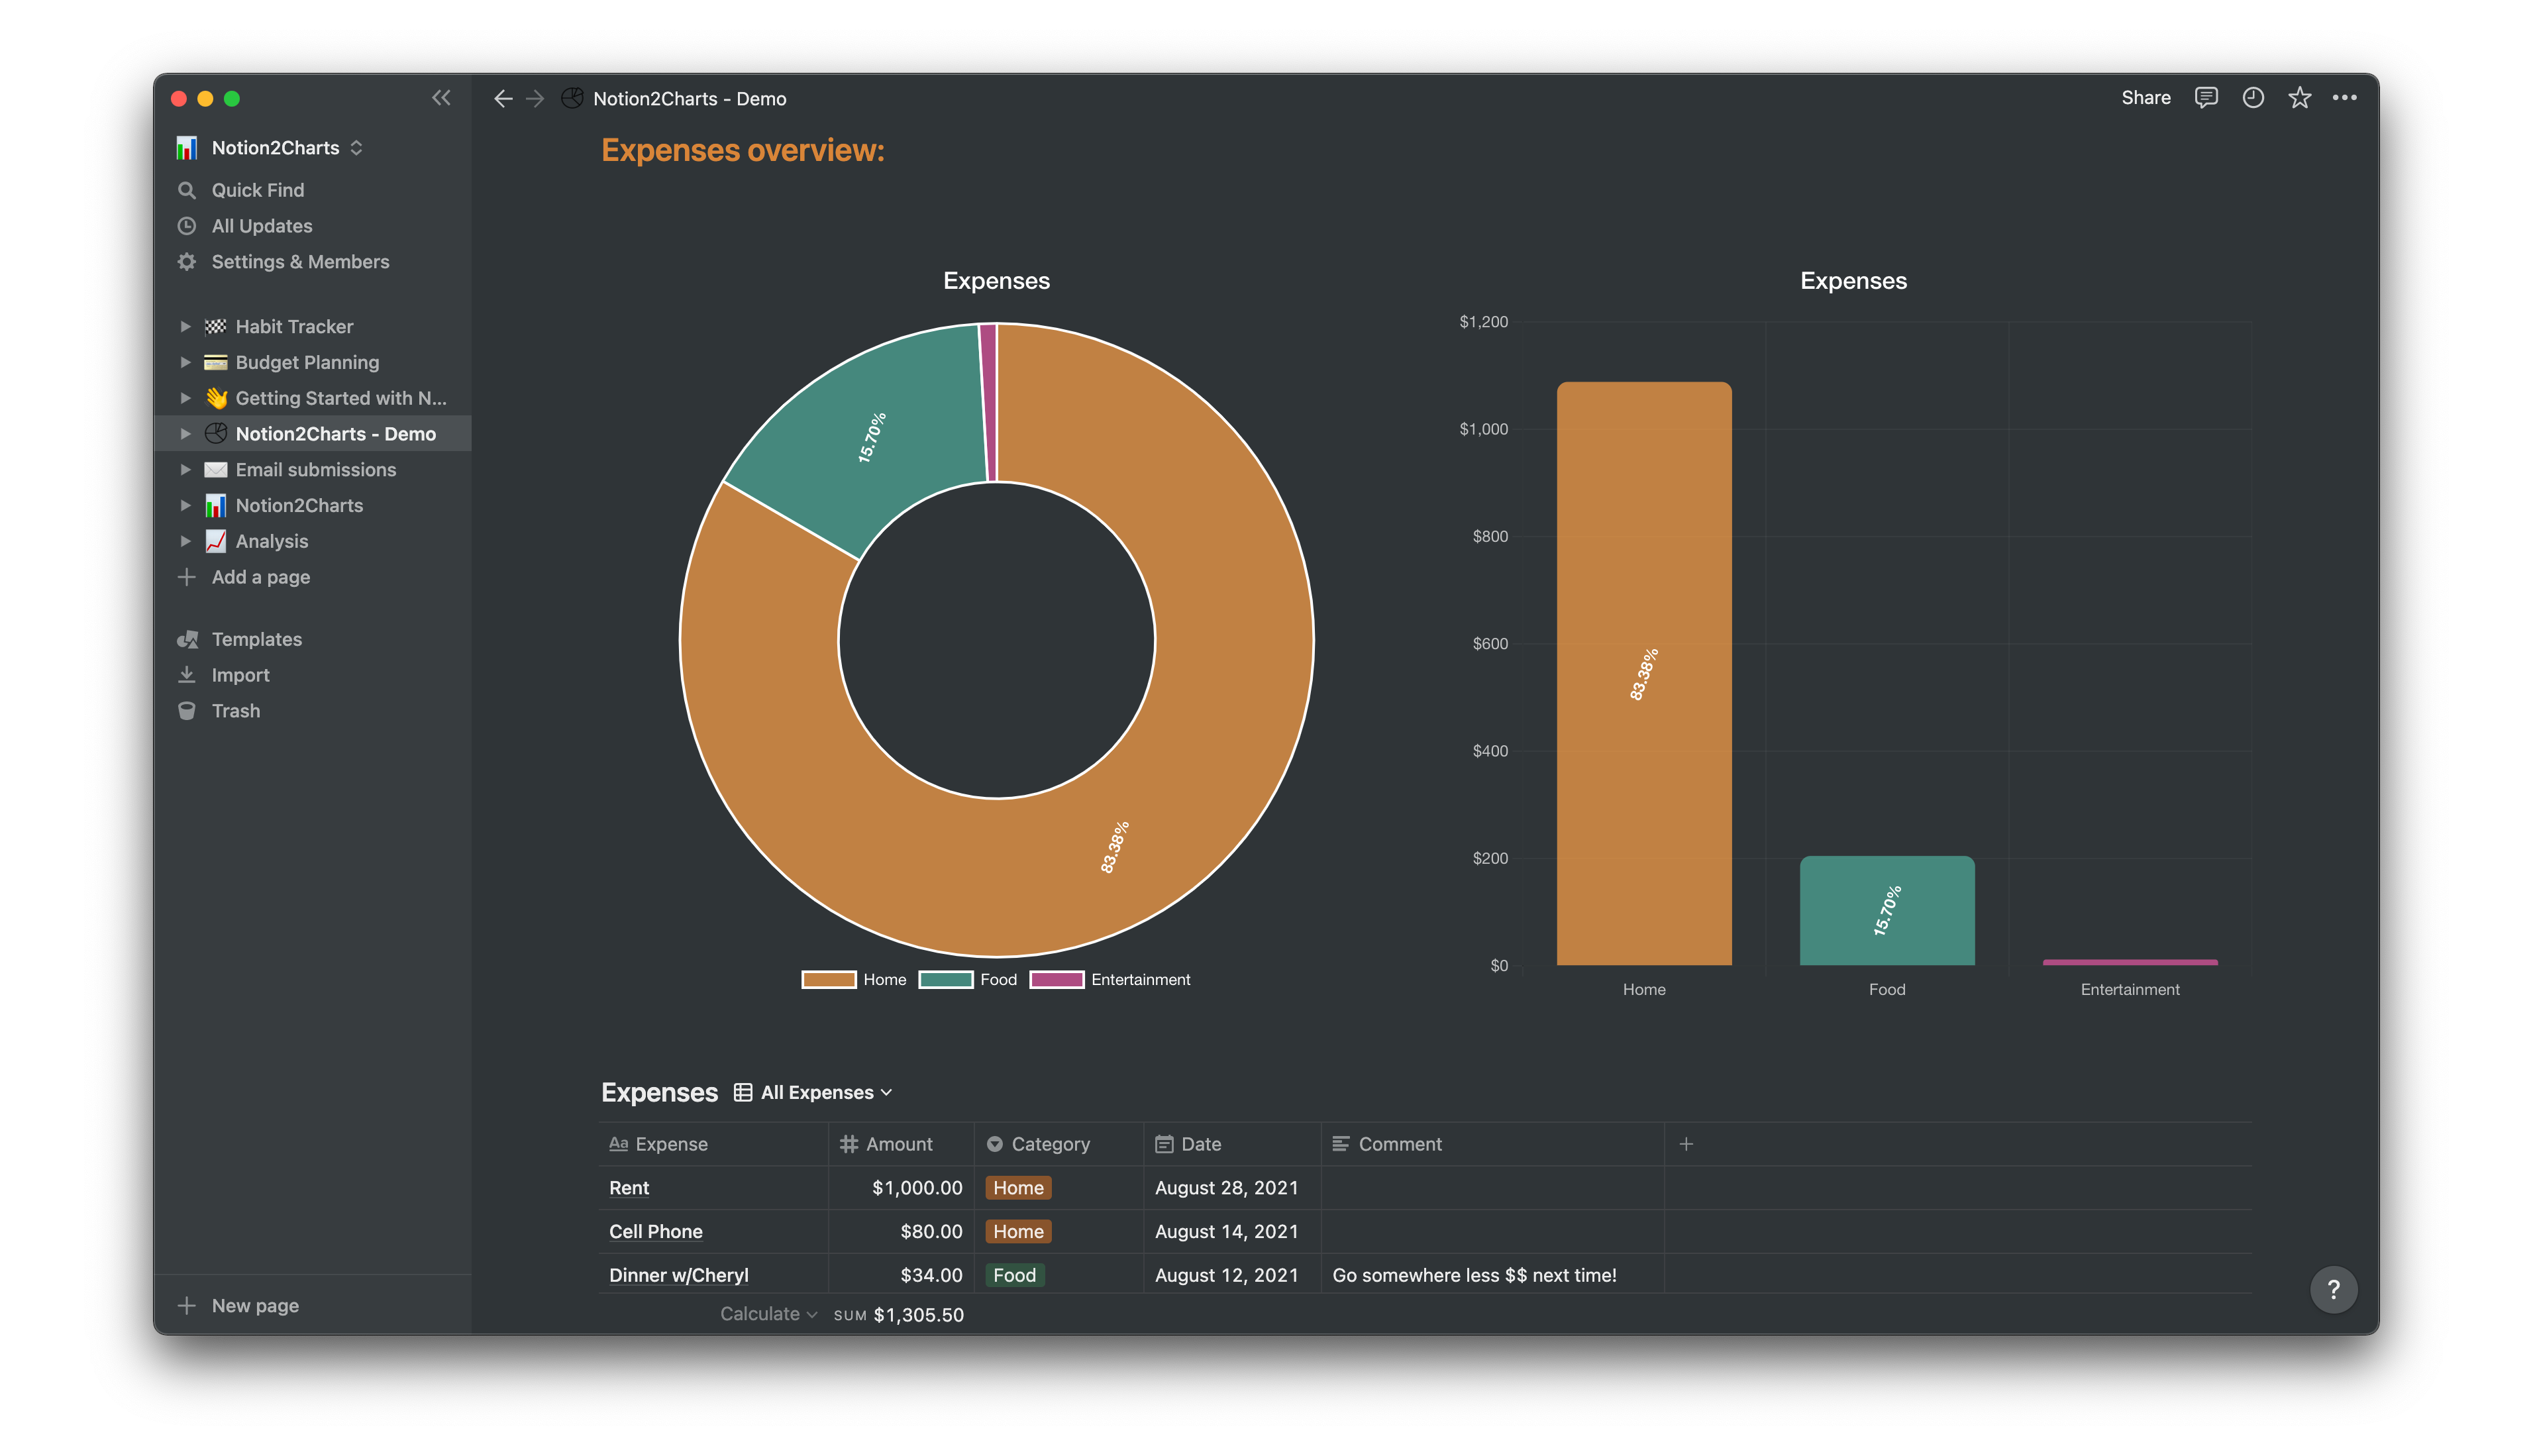Expand the Habit Tracker page
The height and width of the screenshot is (1456, 2533).
[x=186, y=326]
